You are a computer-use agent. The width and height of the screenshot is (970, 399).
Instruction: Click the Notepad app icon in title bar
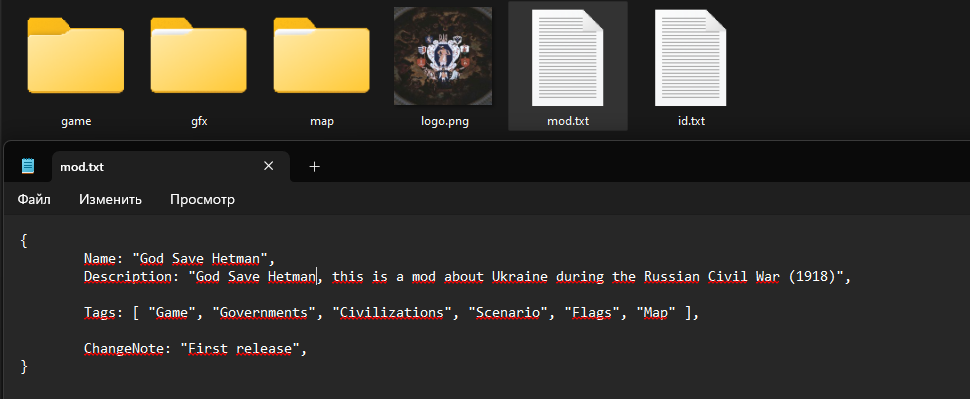[x=28, y=166]
